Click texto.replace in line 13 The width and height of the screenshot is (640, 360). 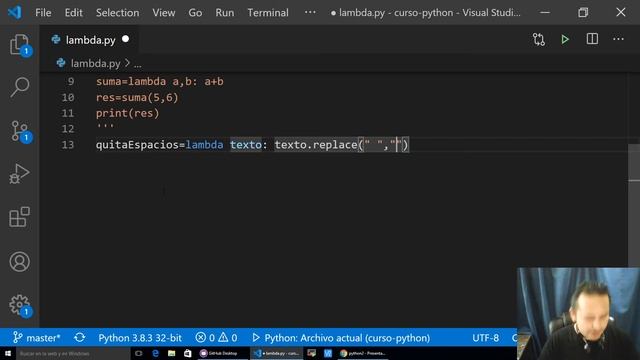click(316, 144)
